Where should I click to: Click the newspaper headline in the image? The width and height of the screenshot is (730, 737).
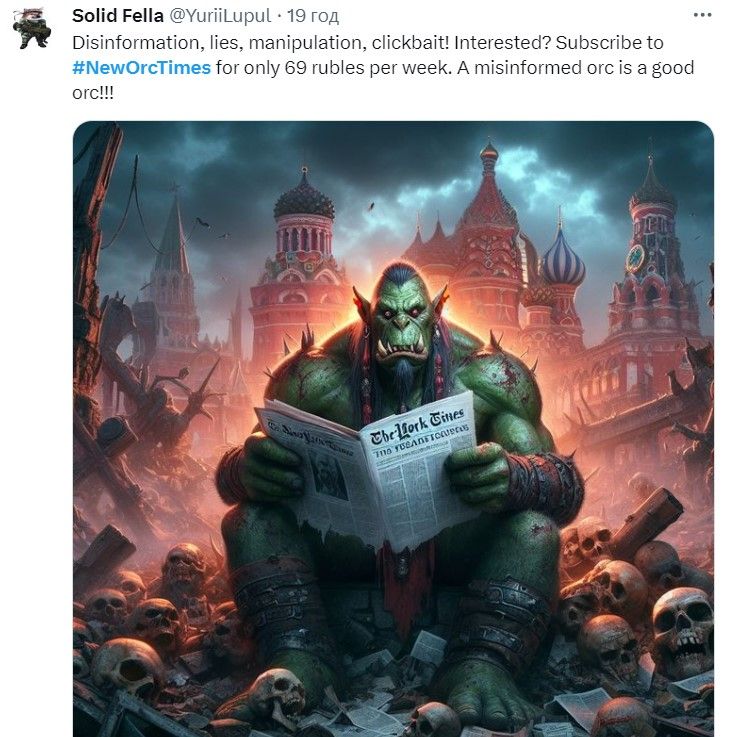tap(417, 427)
